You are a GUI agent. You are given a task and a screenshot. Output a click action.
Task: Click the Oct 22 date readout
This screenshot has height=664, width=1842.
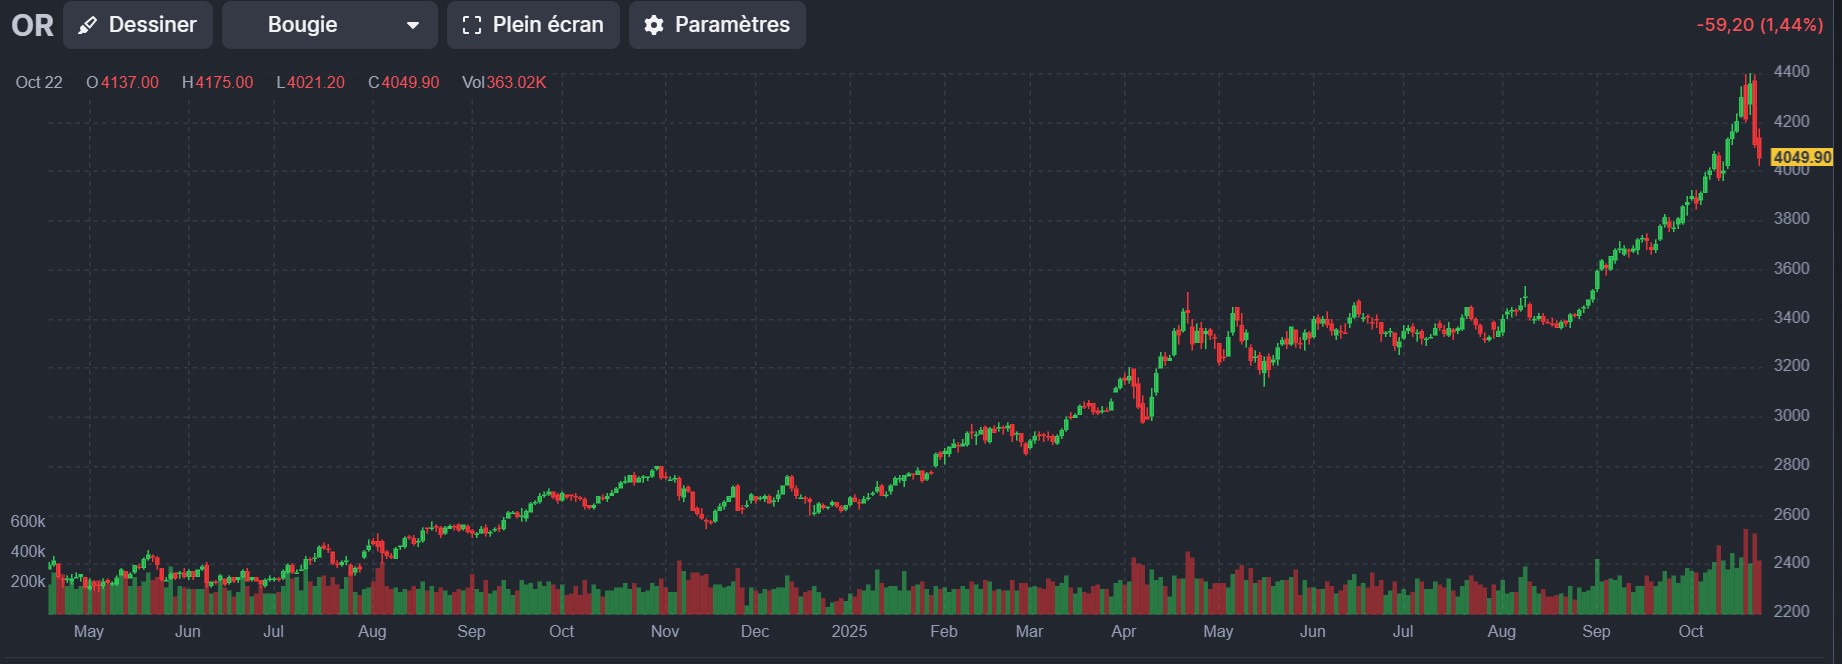click(39, 82)
